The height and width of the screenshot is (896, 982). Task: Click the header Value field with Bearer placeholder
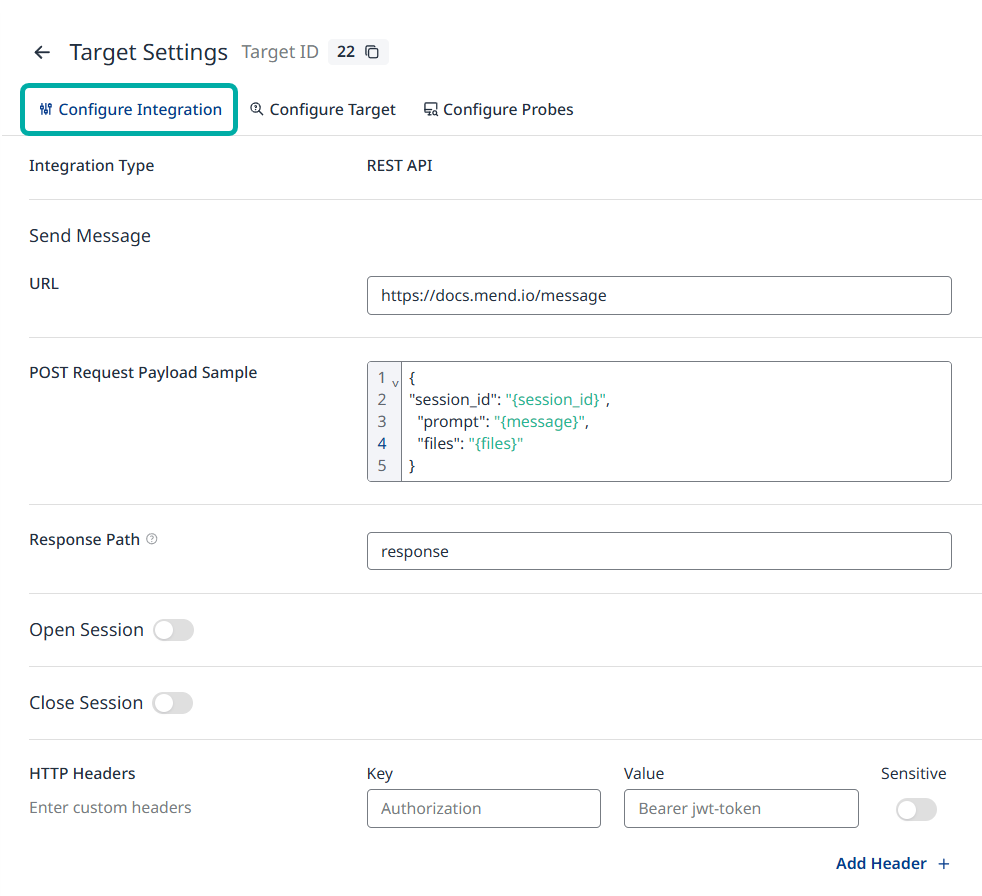click(740, 808)
